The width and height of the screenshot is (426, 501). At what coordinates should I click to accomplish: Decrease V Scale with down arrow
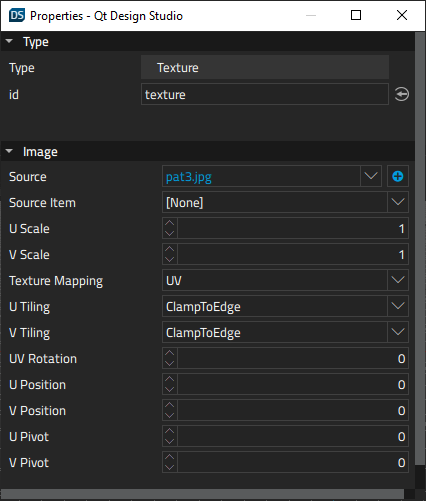click(170, 259)
